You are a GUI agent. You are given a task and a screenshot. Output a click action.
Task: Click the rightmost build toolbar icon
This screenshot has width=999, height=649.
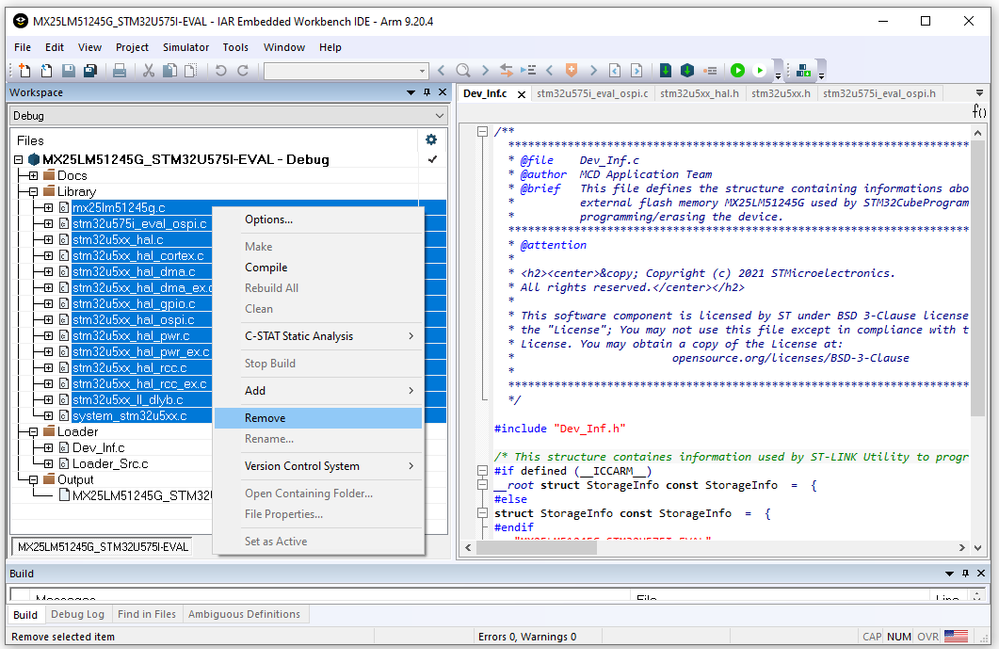tap(803, 70)
